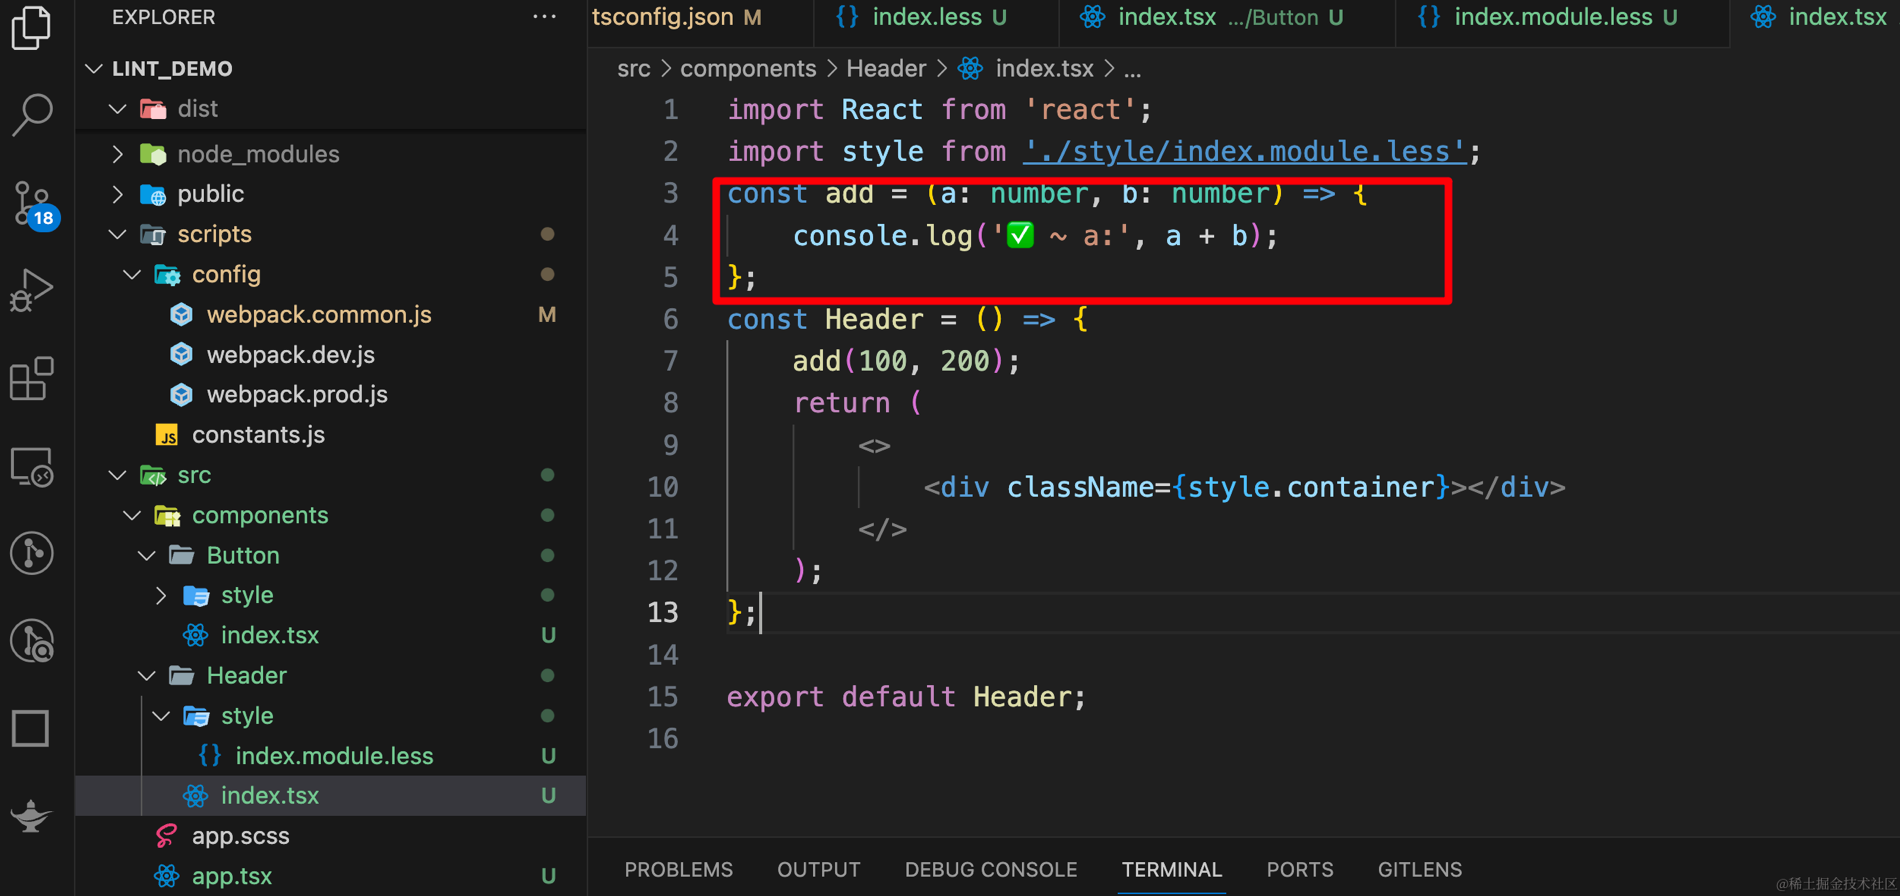The height and width of the screenshot is (896, 1900).
Task: Click the app.tsx React file icon
Action: click(167, 876)
